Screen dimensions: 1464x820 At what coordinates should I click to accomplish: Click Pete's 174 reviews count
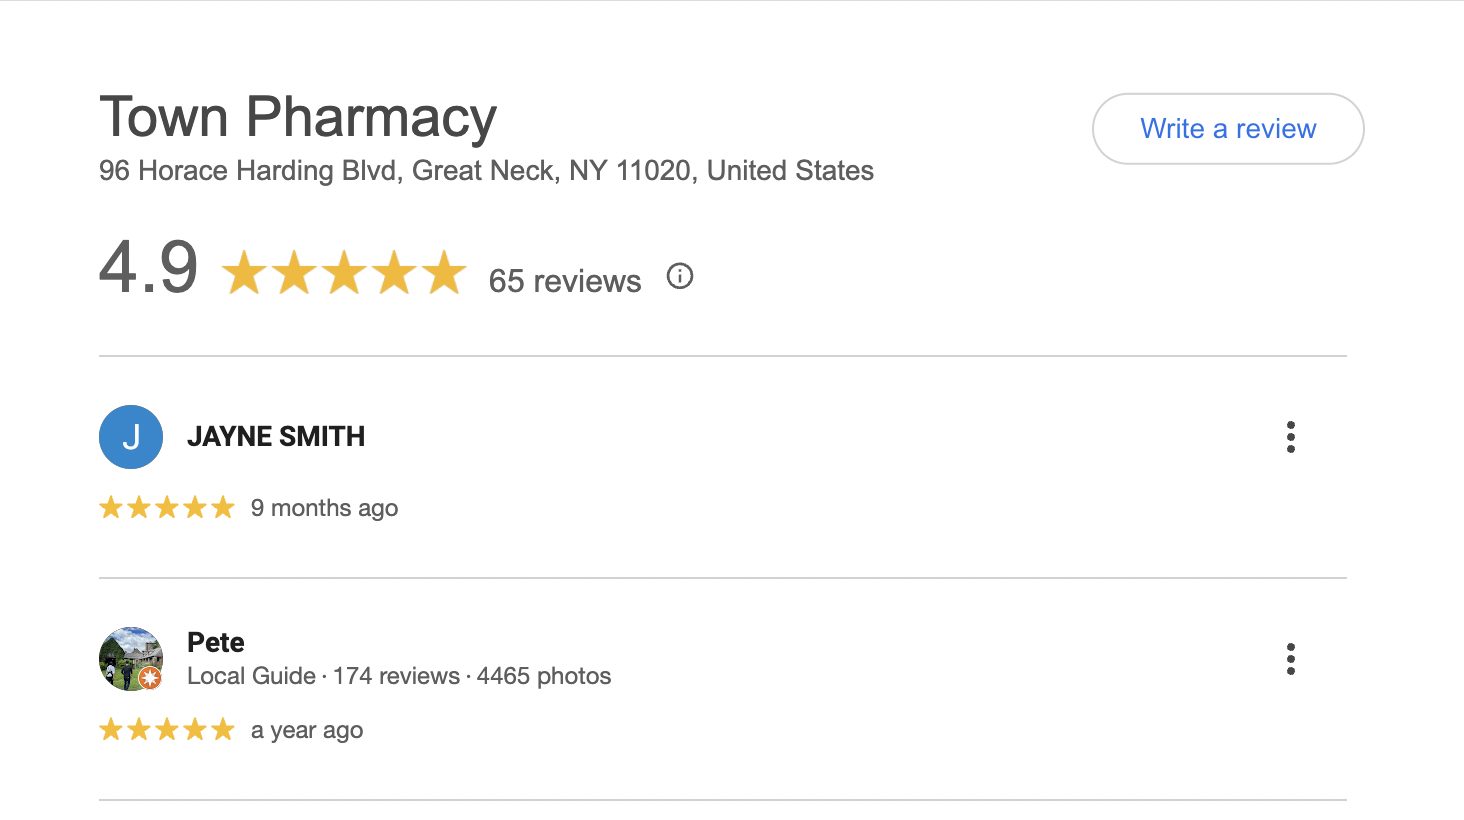pyautogui.click(x=396, y=676)
